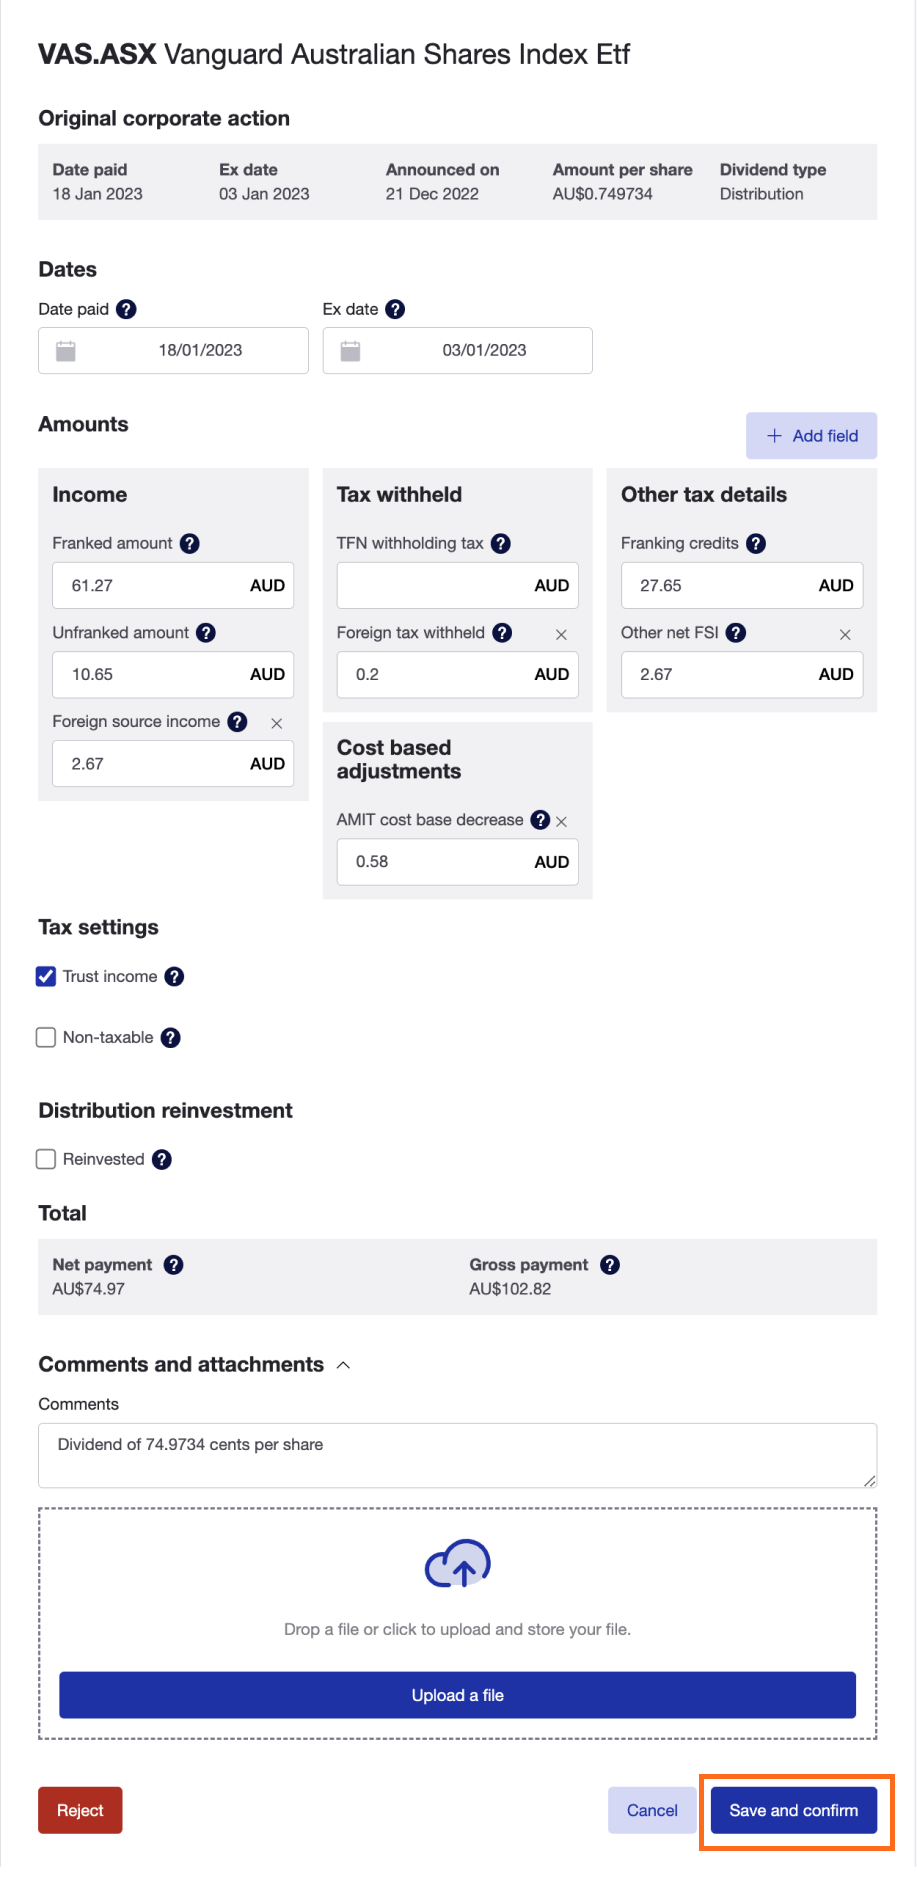Enable the Non-taxable checkbox
917x1886 pixels.
point(46,1037)
